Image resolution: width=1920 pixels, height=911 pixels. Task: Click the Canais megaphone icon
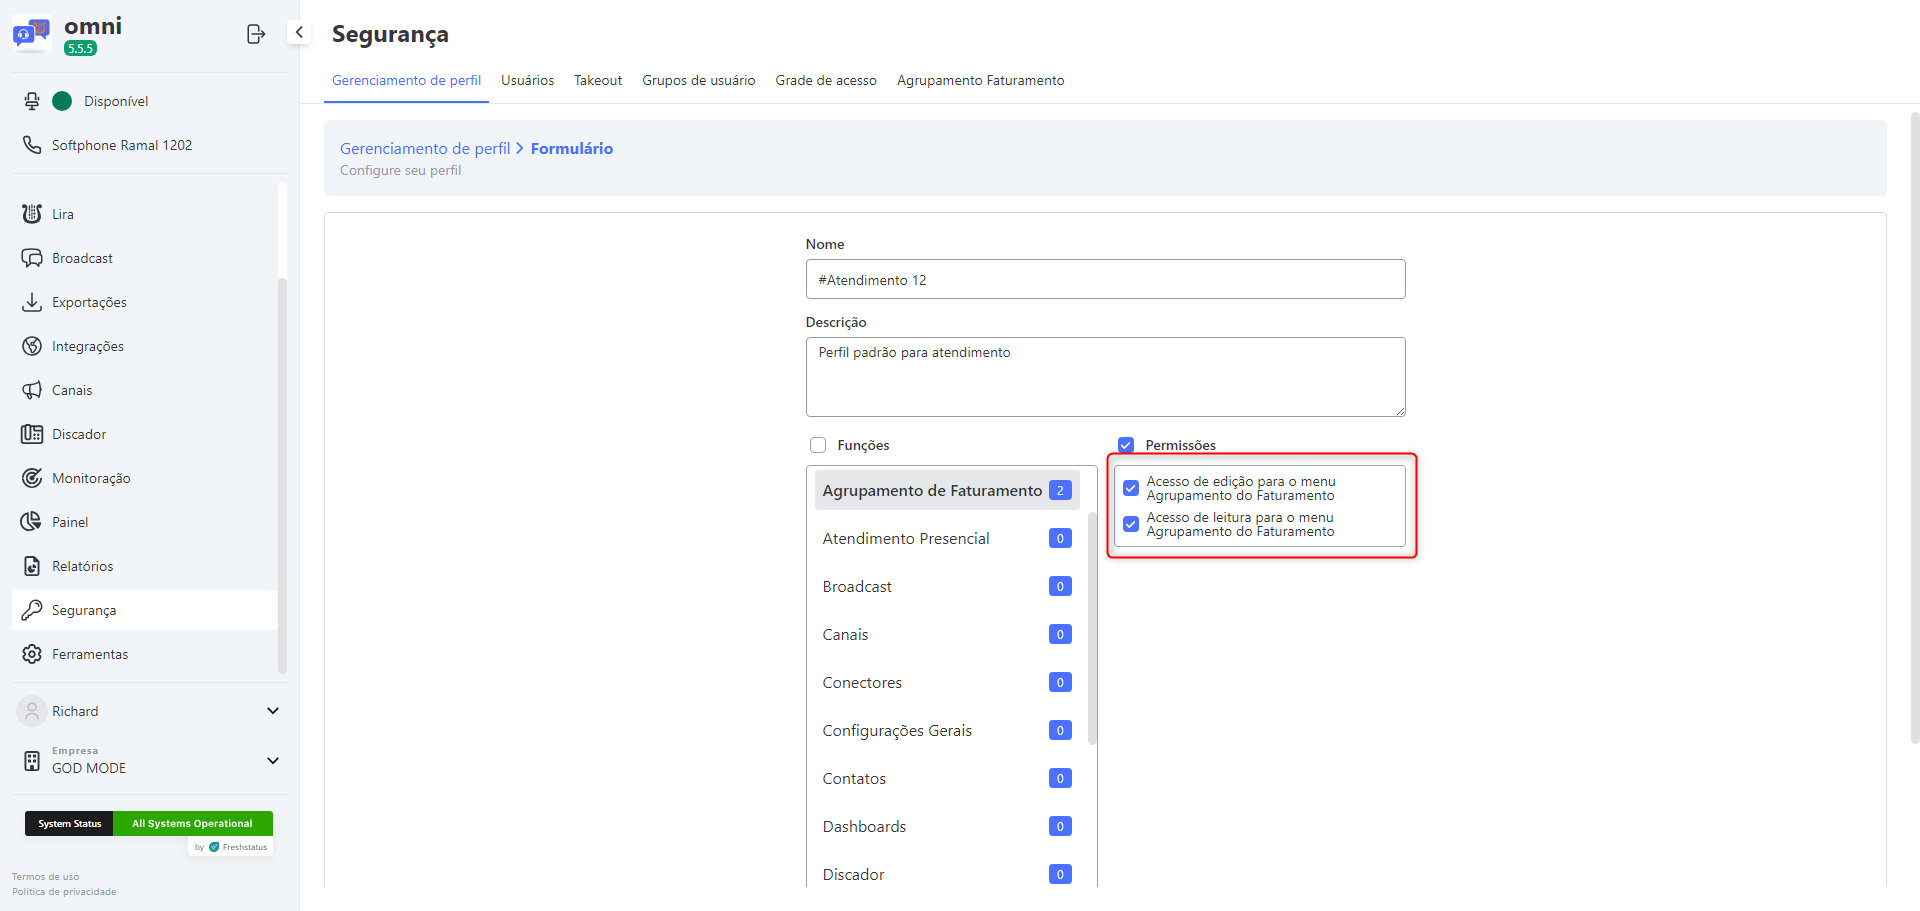pos(32,390)
